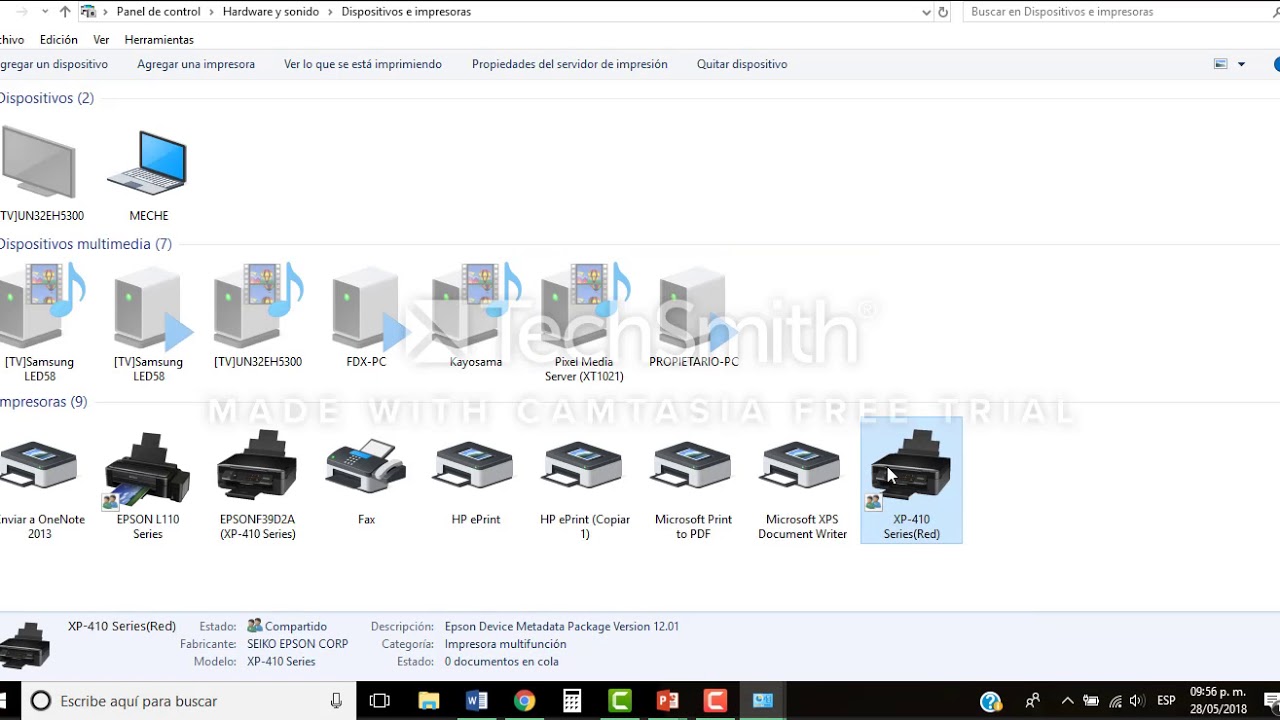Click the change view icon

tap(1221, 64)
